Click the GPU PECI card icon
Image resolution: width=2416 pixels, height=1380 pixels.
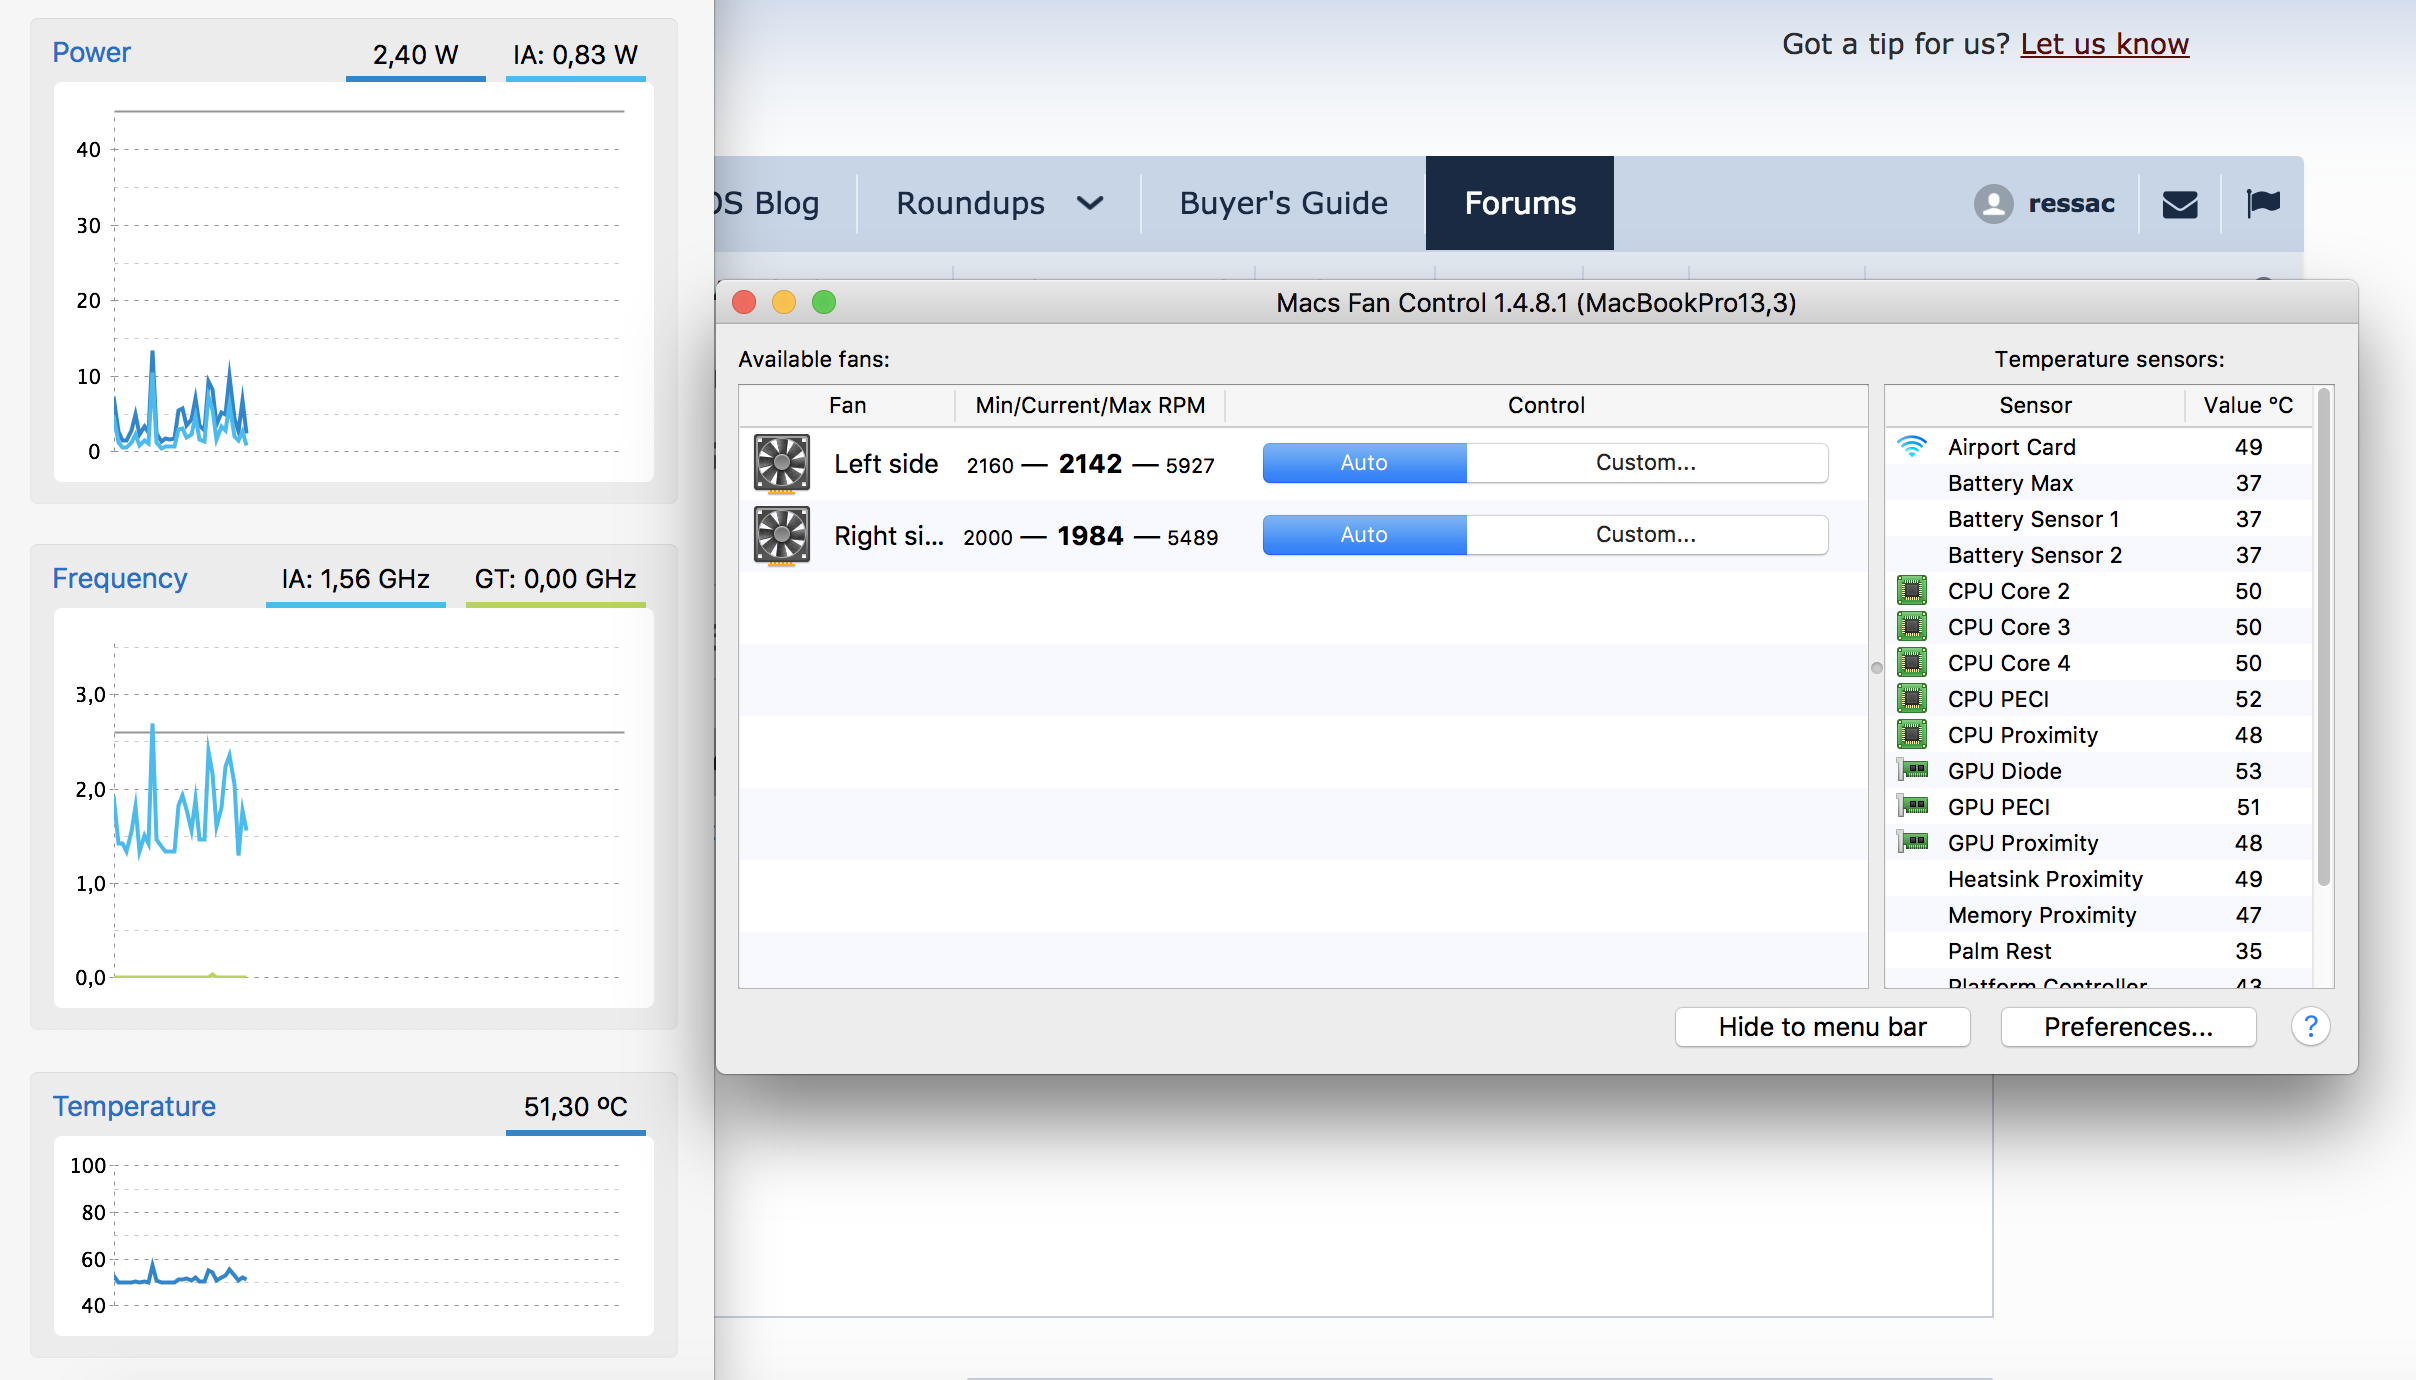1912,806
